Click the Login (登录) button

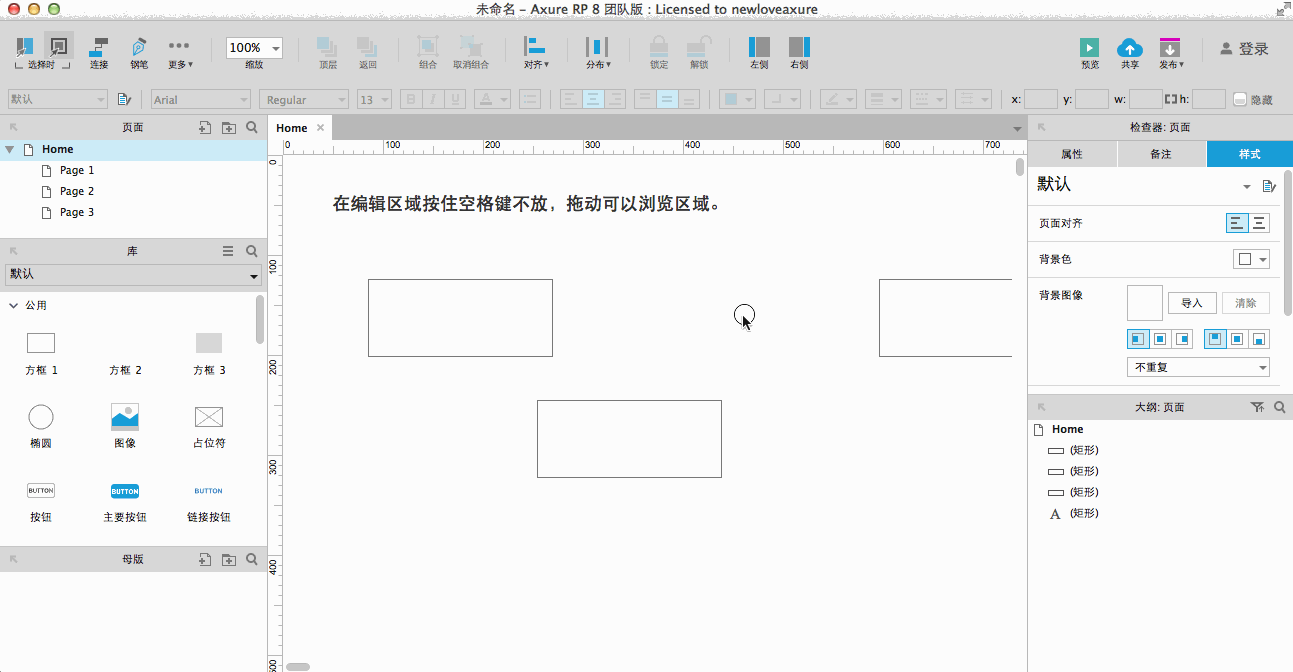(x=1244, y=49)
